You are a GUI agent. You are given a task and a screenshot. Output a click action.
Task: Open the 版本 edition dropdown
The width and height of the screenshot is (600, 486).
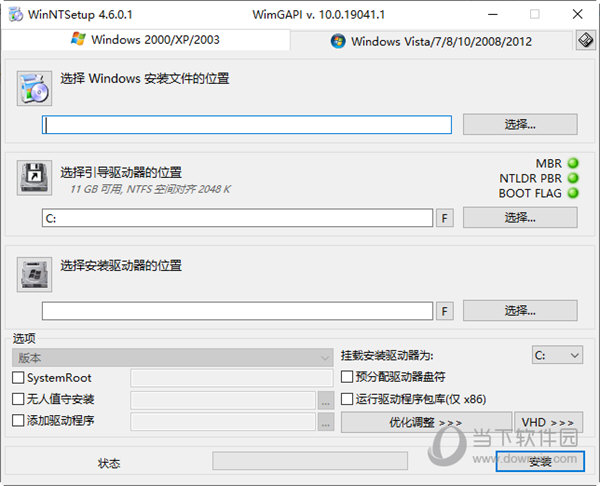[x=172, y=358]
